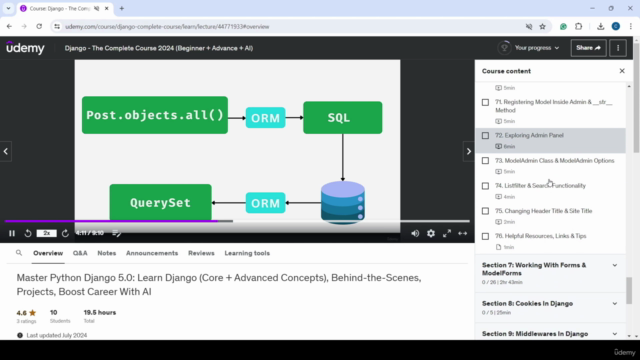
Task: Open the browser downloads icon
Action: (600, 27)
